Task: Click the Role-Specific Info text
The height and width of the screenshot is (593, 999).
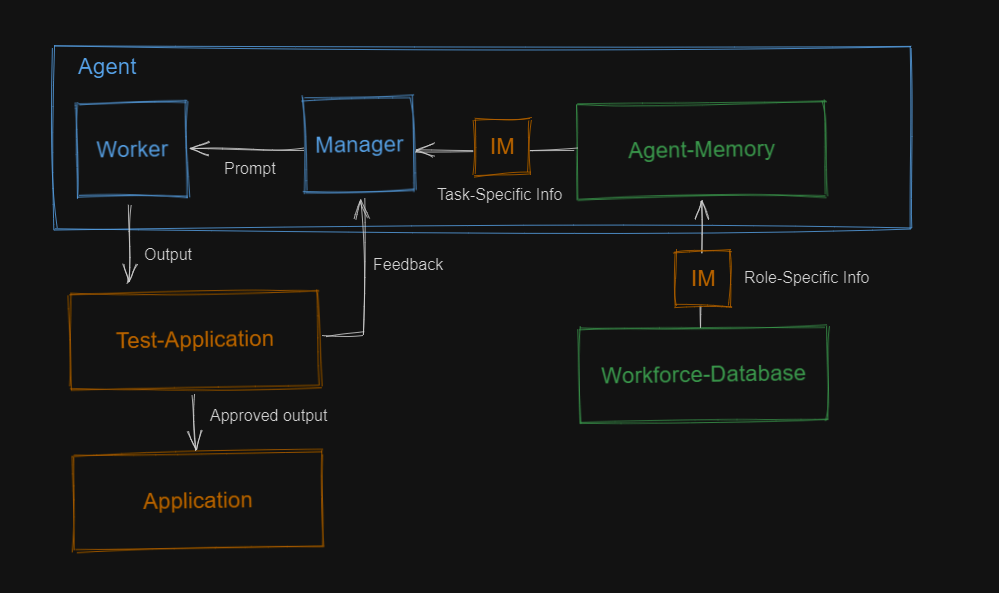Action: click(x=806, y=277)
